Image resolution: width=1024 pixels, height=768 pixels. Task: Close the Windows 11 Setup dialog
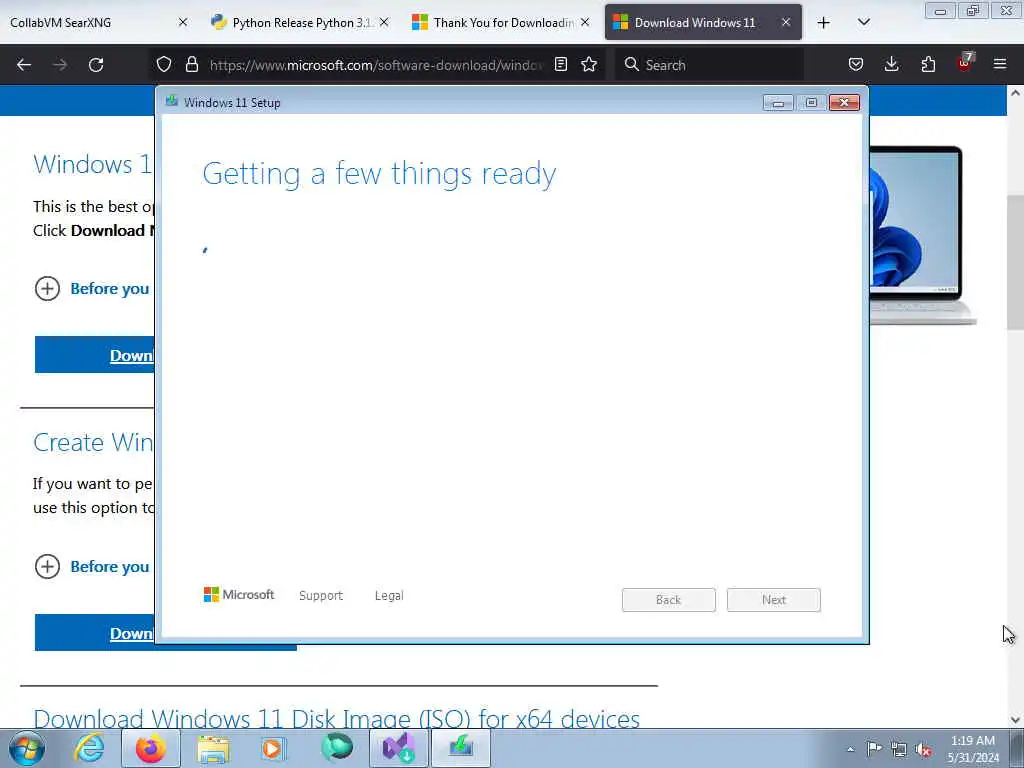click(844, 103)
